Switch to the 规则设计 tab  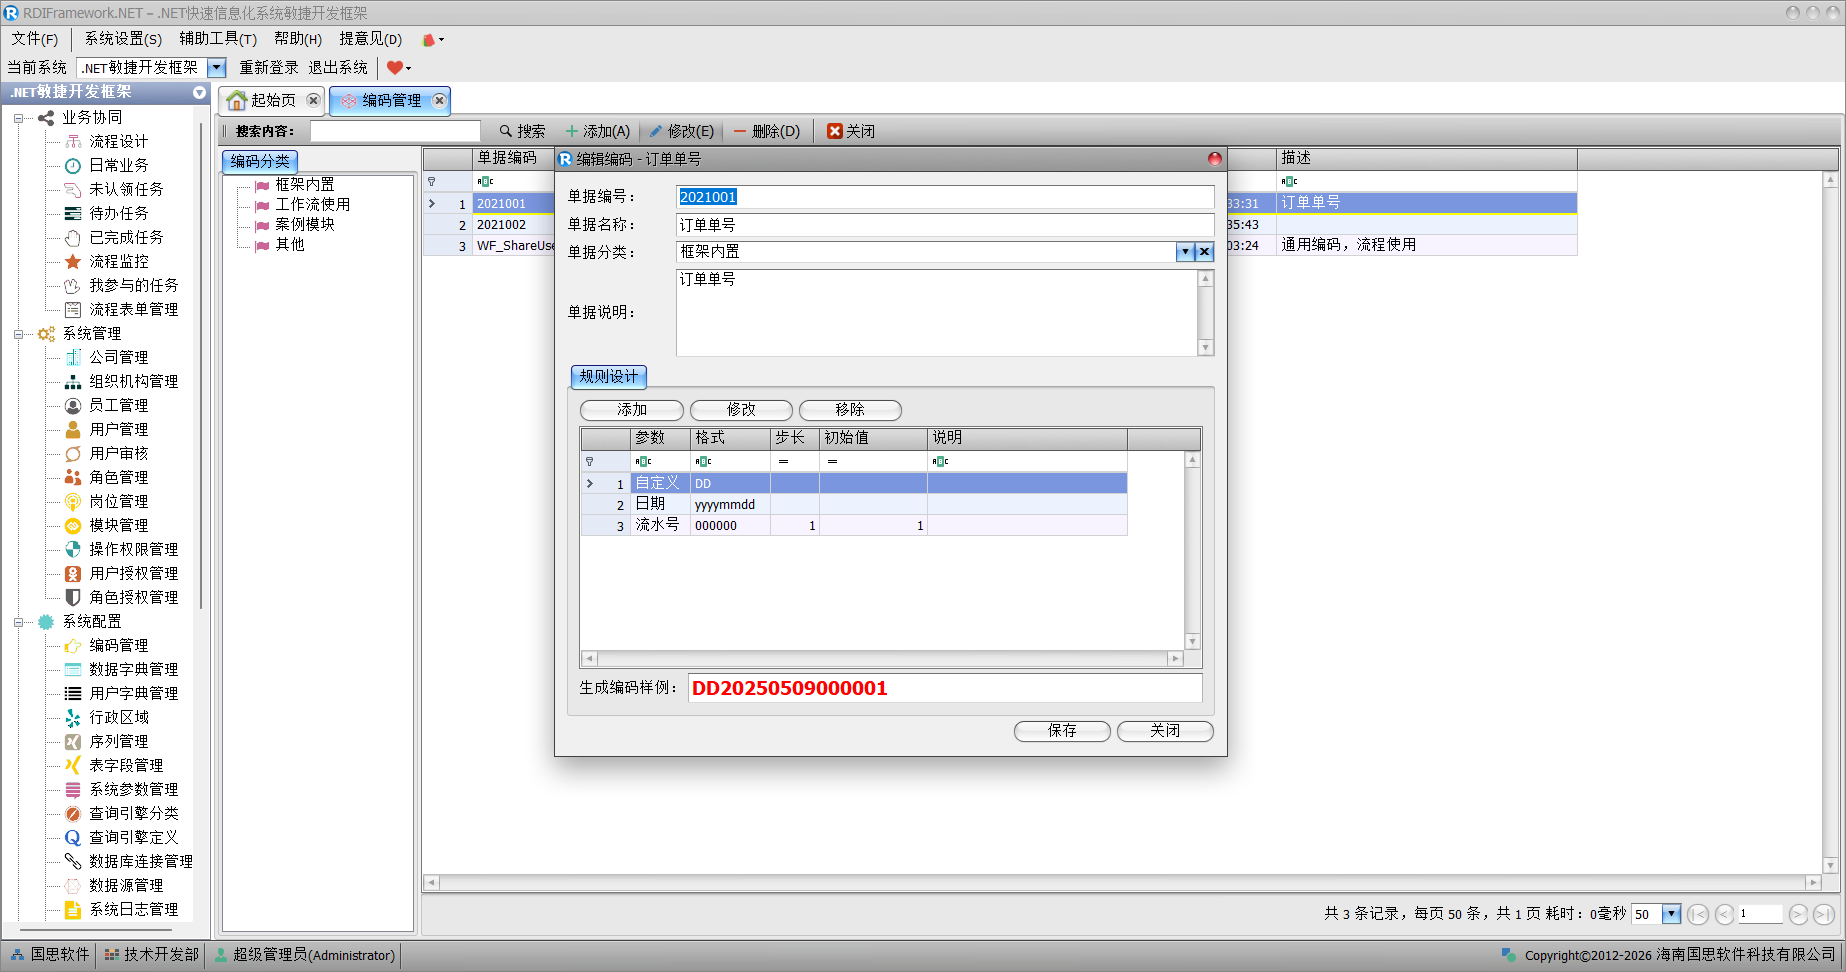[x=608, y=376]
